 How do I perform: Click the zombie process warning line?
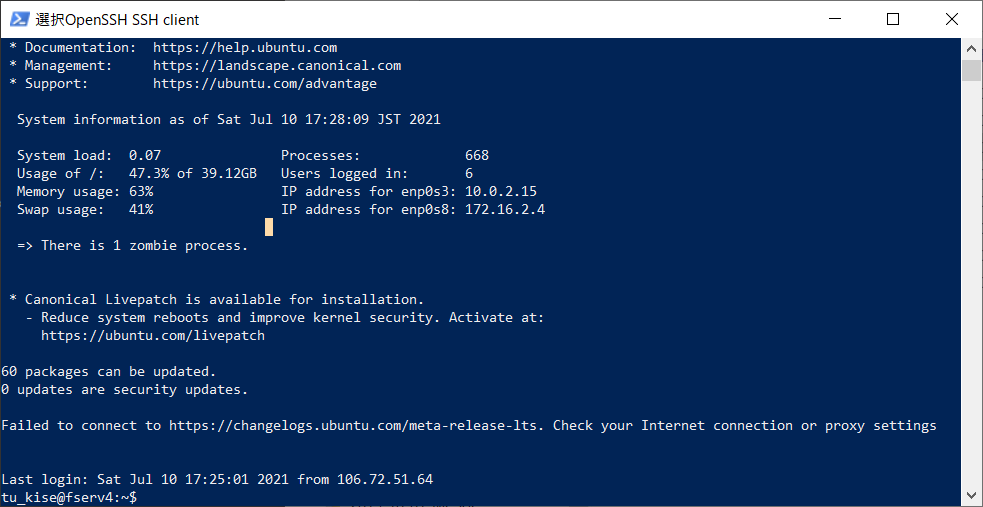point(133,246)
